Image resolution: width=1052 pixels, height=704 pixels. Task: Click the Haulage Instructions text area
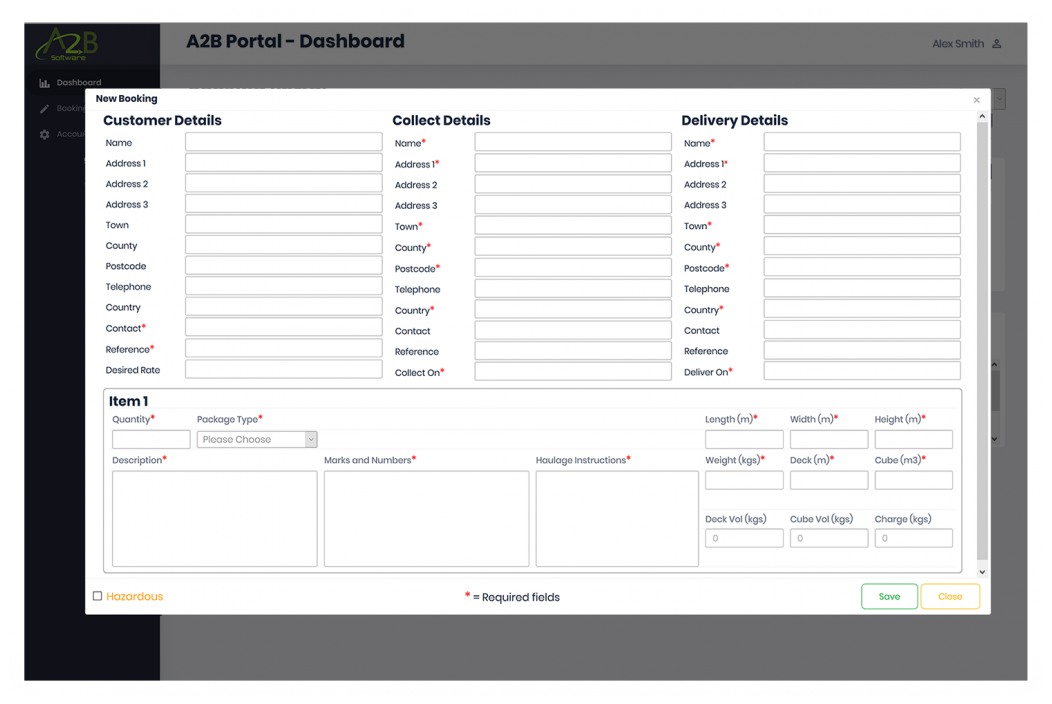click(616, 519)
